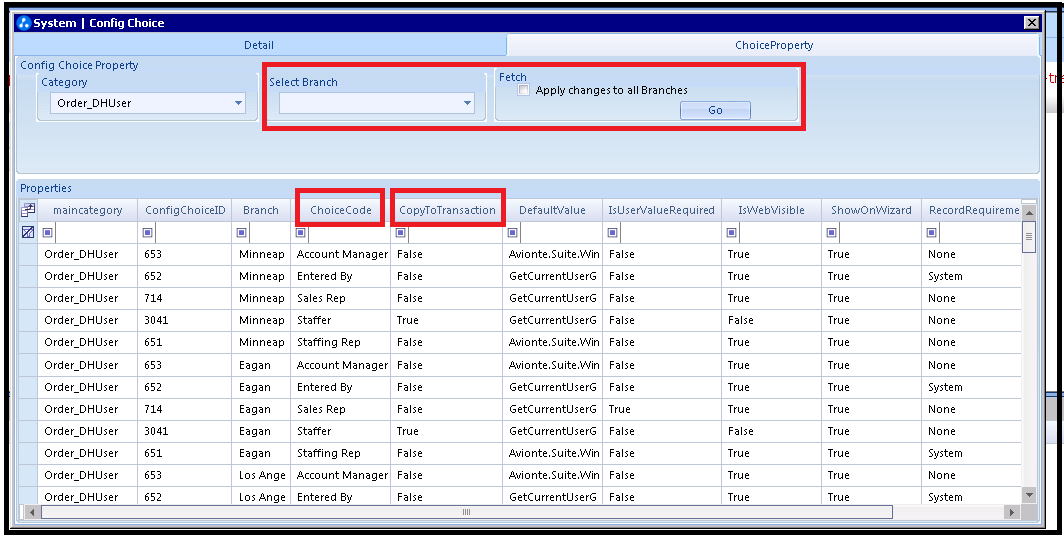Click True CopyToTransaction for Minneap Staffer
Viewport: 1064px width, 539px height.
(x=447, y=320)
